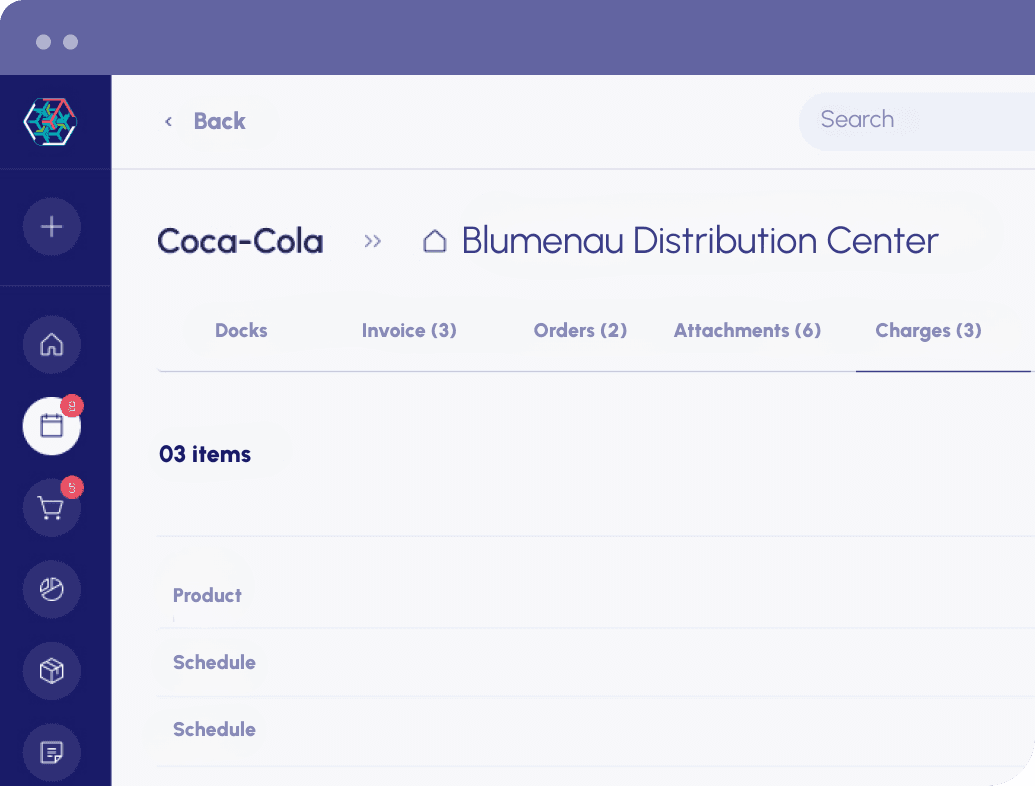Switch to the Invoice (3) tab
Screen dimensions: 1035x786
coord(409,331)
